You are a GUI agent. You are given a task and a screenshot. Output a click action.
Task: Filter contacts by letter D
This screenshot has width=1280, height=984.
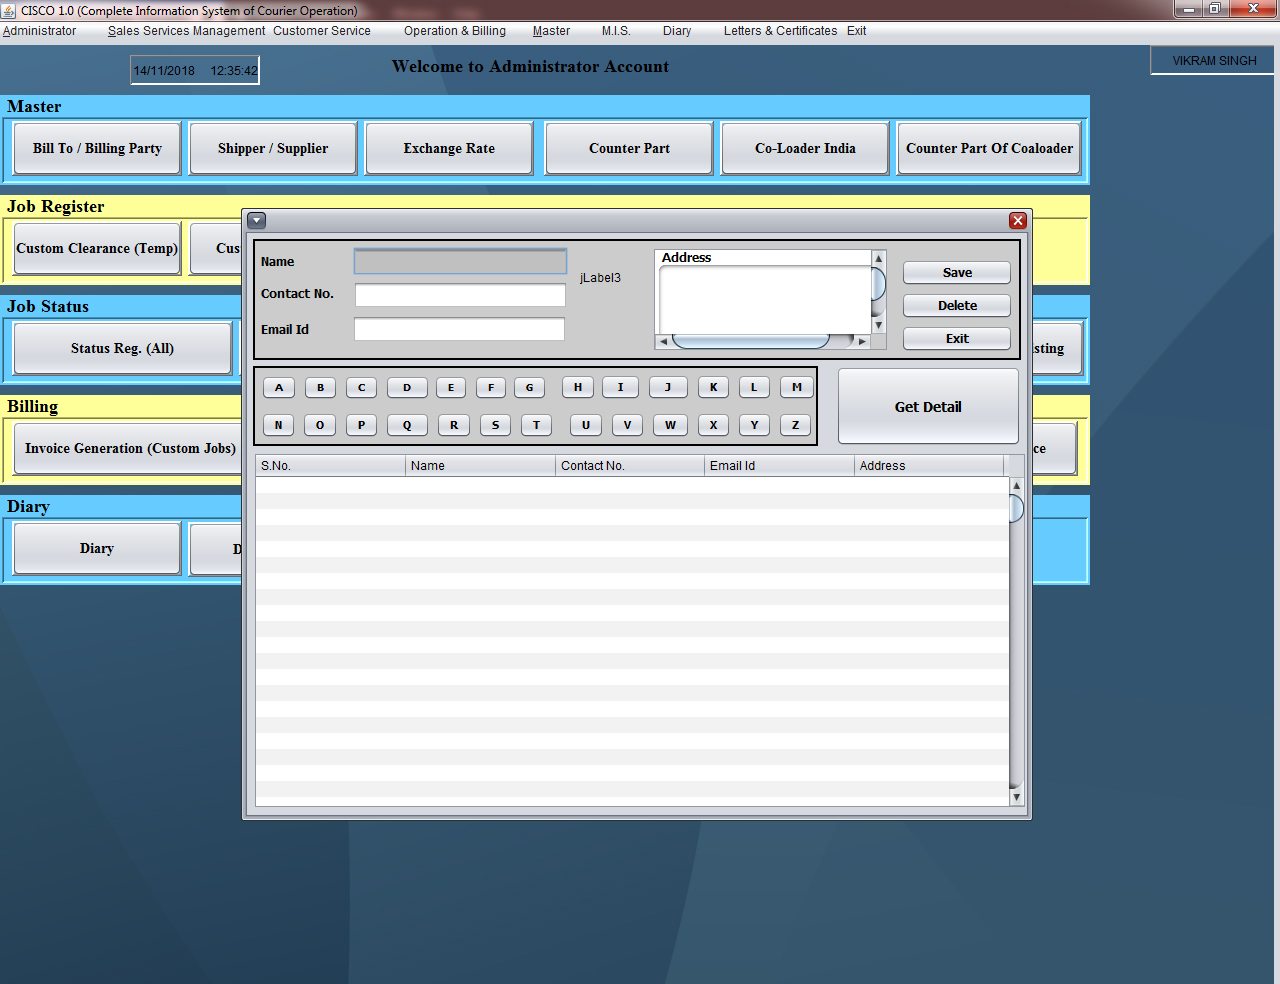(x=407, y=388)
